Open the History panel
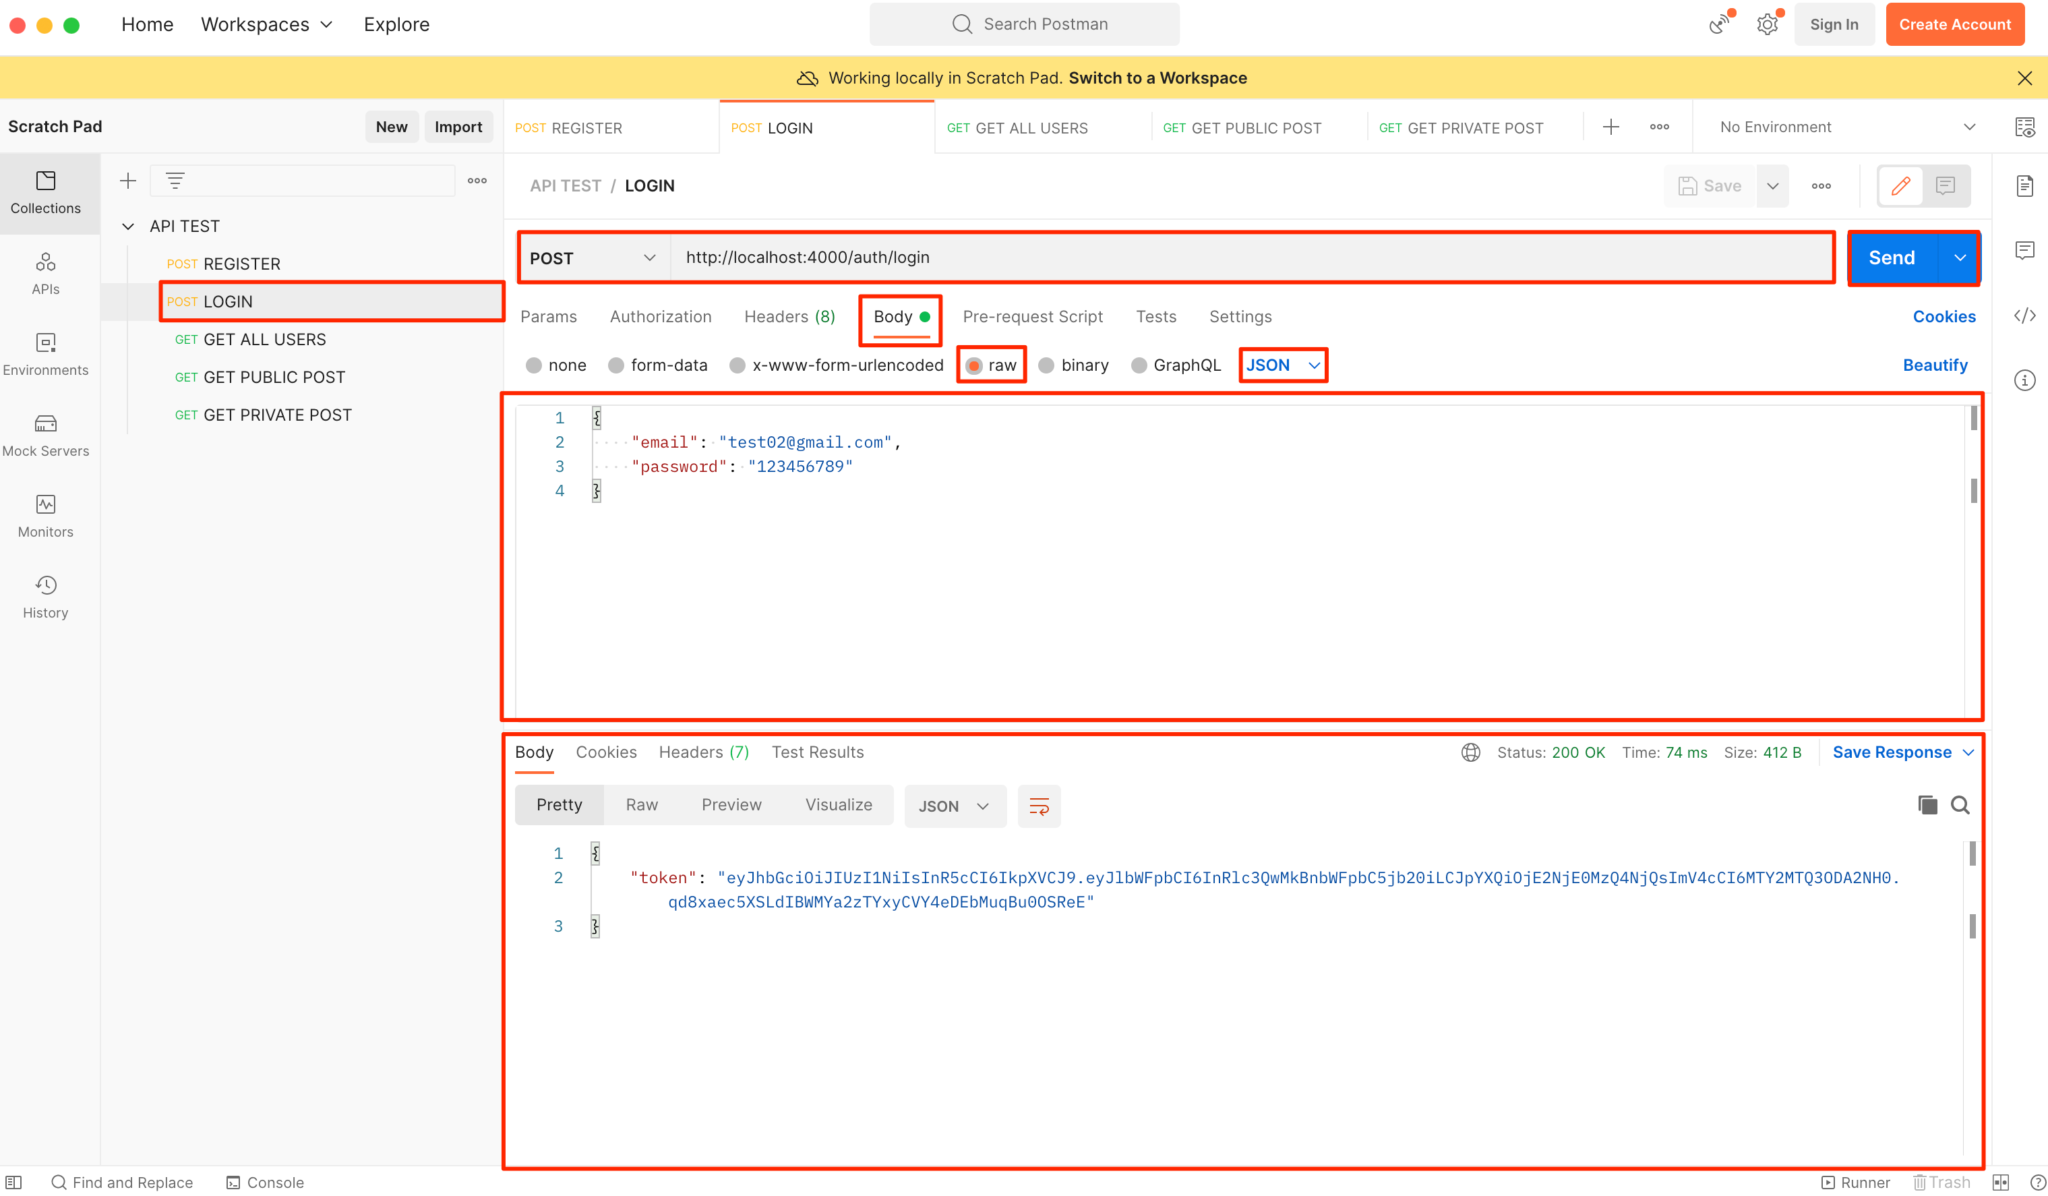This screenshot has width=2048, height=1196. click(x=45, y=596)
